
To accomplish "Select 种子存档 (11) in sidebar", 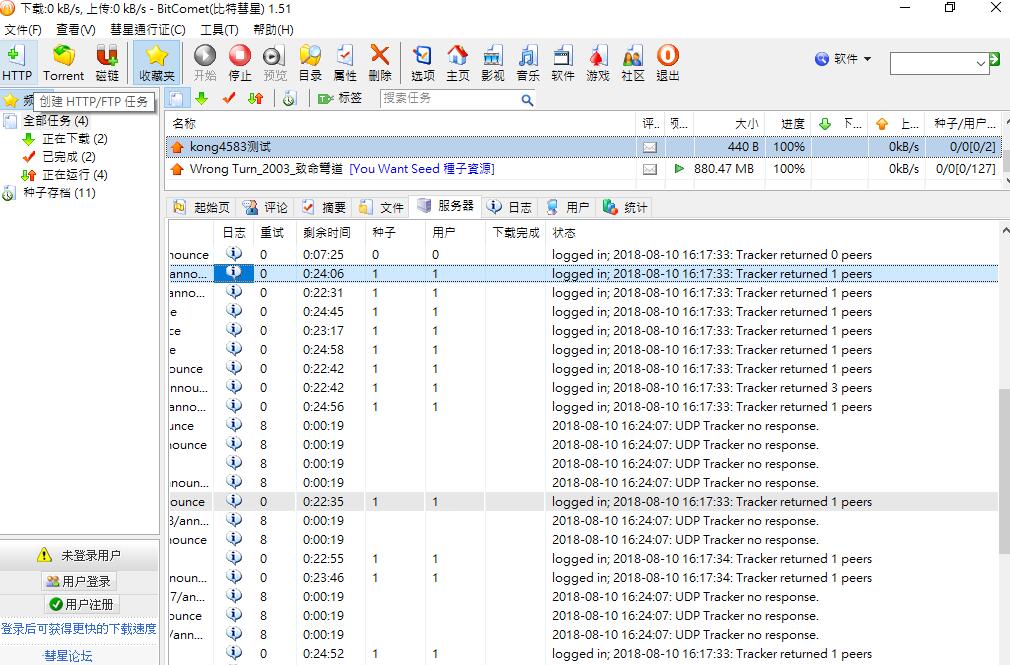I will [59, 193].
